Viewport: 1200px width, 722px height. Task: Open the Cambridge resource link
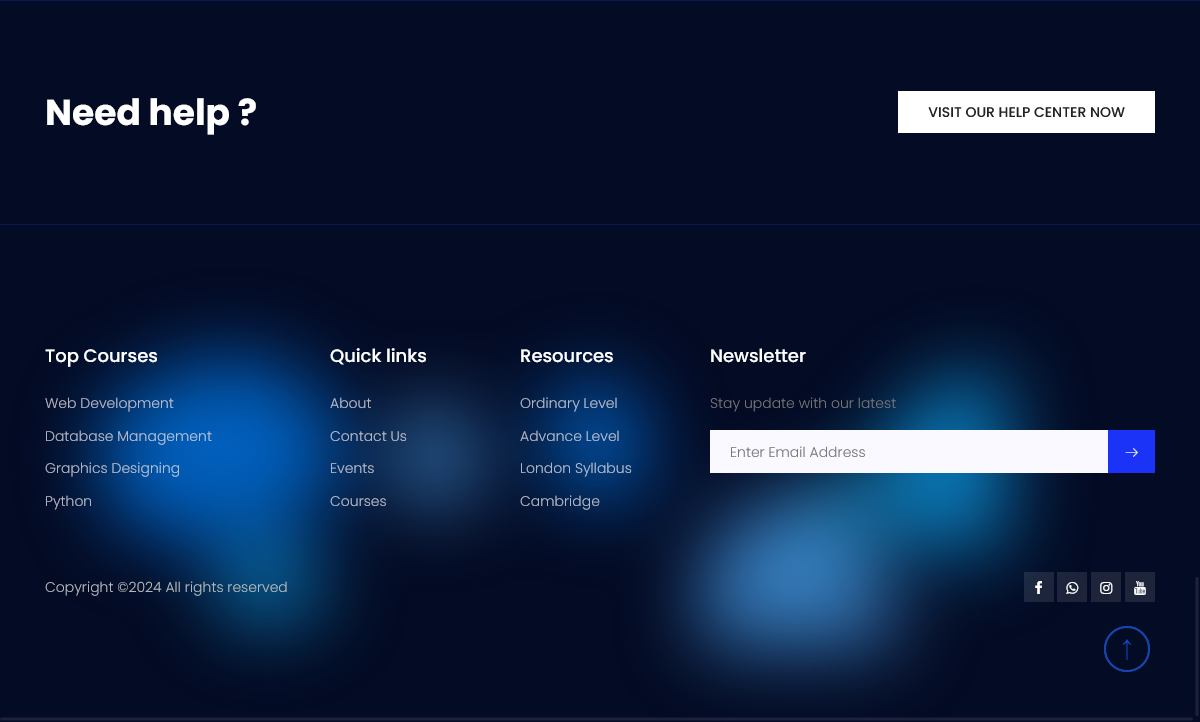pyautogui.click(x=559, y=501)
